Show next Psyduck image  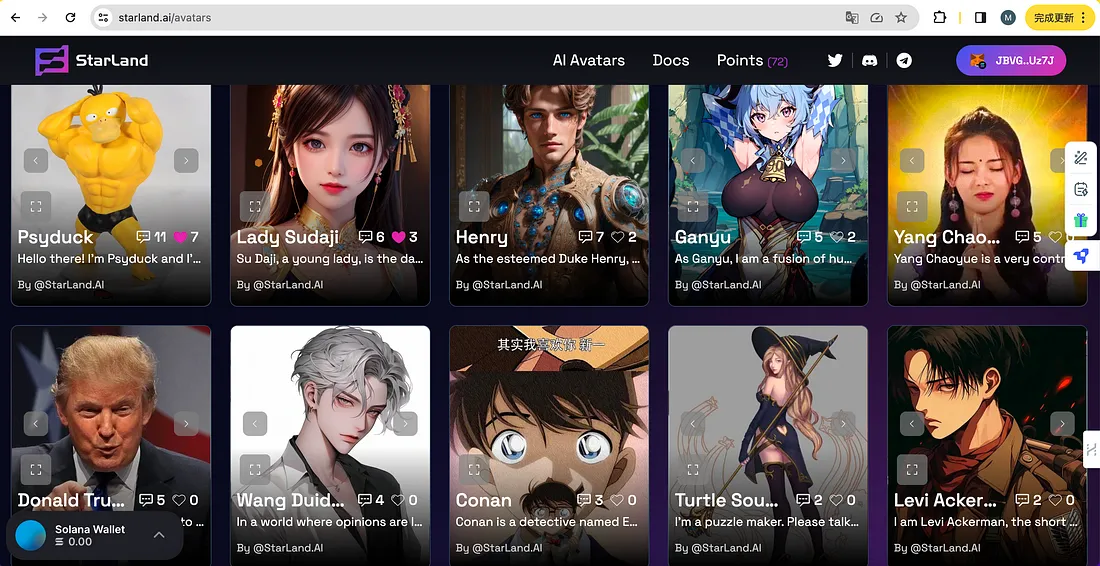[x=186, y=161]
